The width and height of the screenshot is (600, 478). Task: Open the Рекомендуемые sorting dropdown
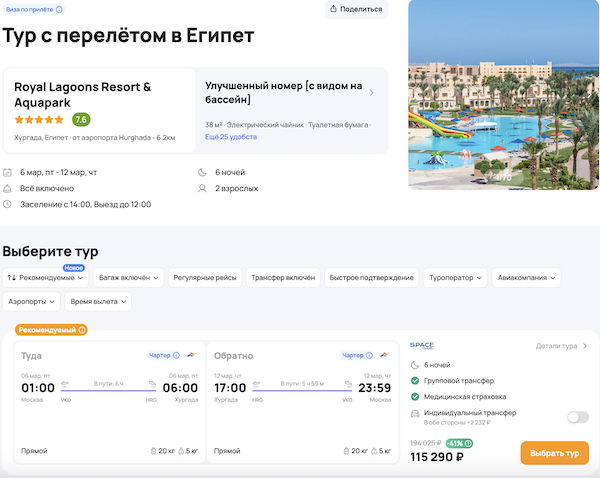point(46,277)
